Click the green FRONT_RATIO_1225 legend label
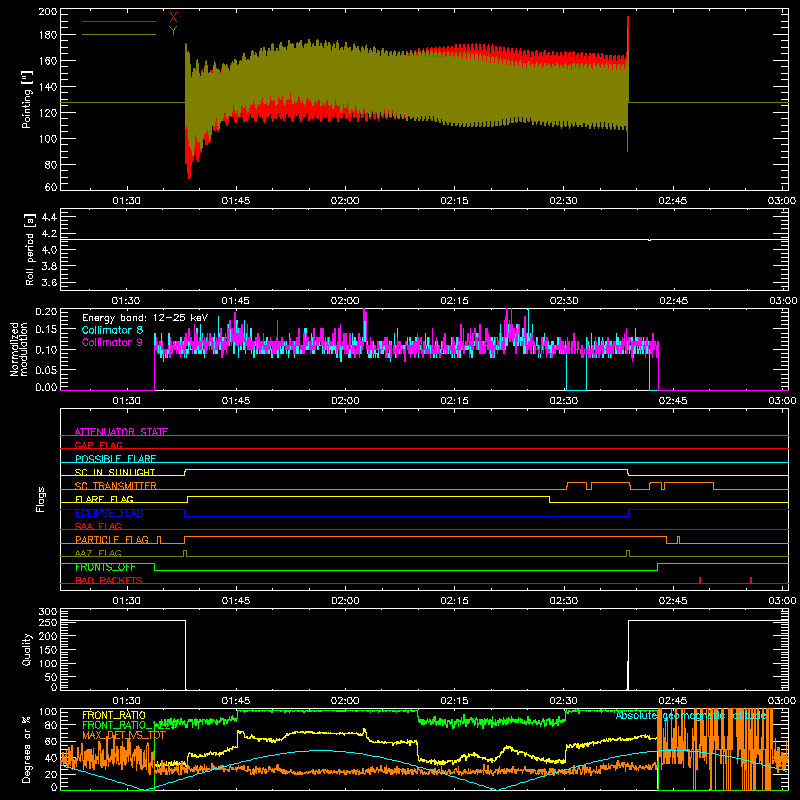The image size is (800, 800). pyautogui.click(x=130, y=725)
